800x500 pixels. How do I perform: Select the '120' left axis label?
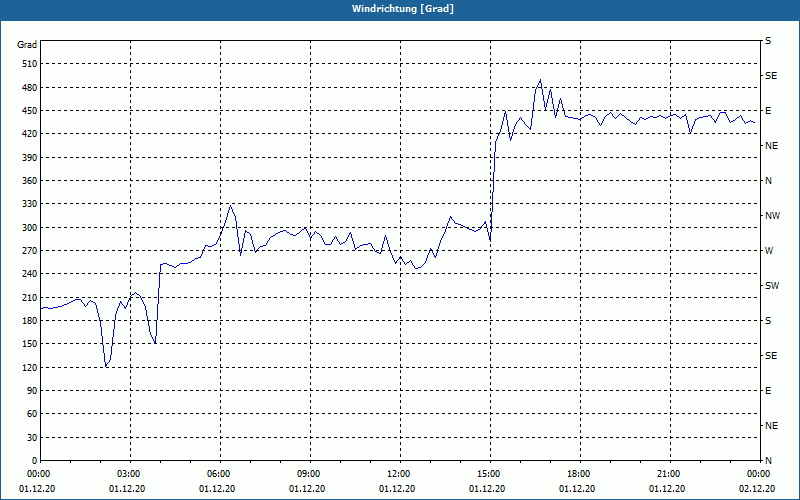tap(30, 367)
